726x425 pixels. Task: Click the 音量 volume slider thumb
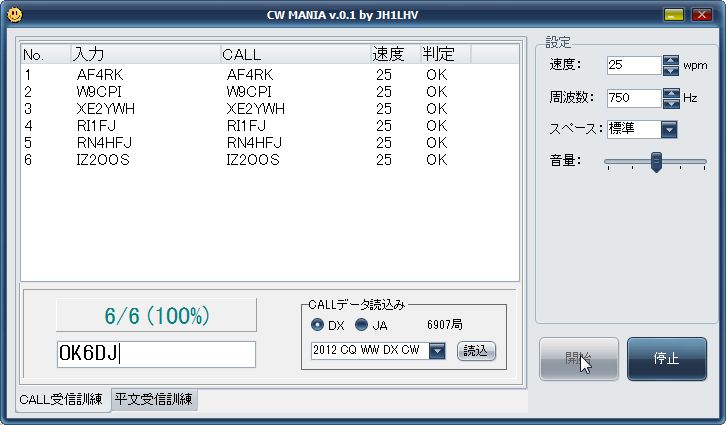(x=656, y=162)
